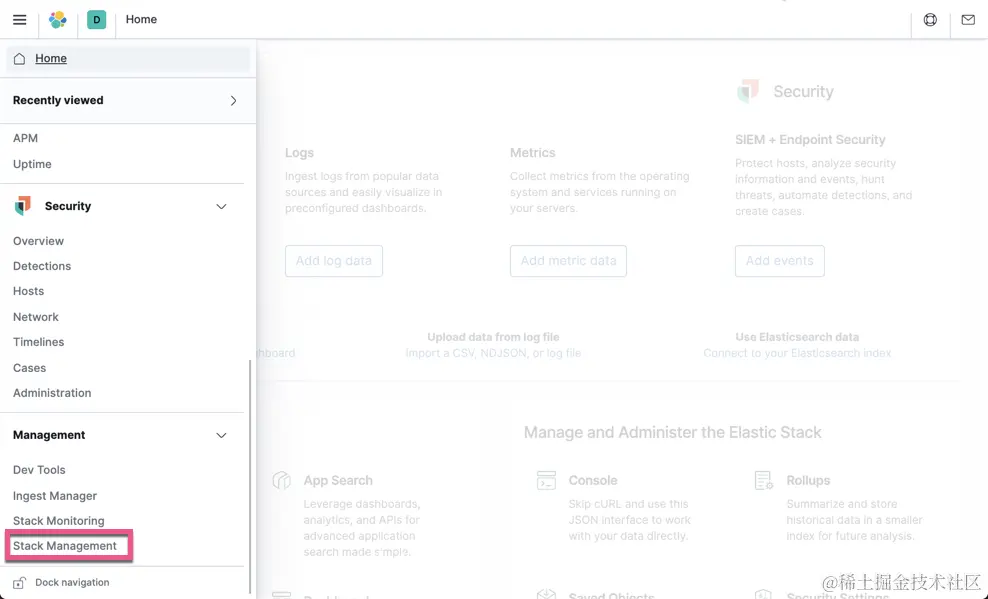The width and height of the screenshot is (988, 599).
Task: Click the sidebar vertical scrollbar
Action: [x=250, y=477]
